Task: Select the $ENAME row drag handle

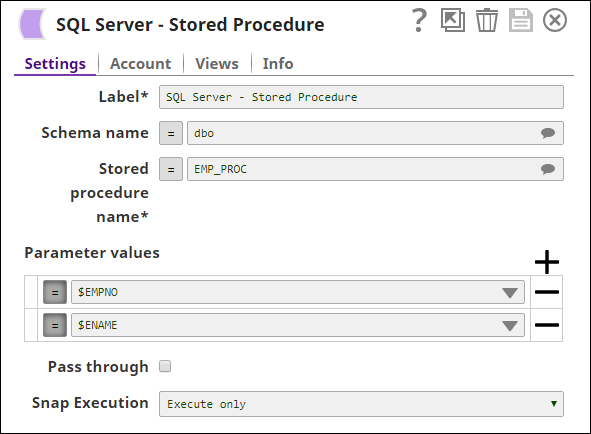Action: click(31, 325)
